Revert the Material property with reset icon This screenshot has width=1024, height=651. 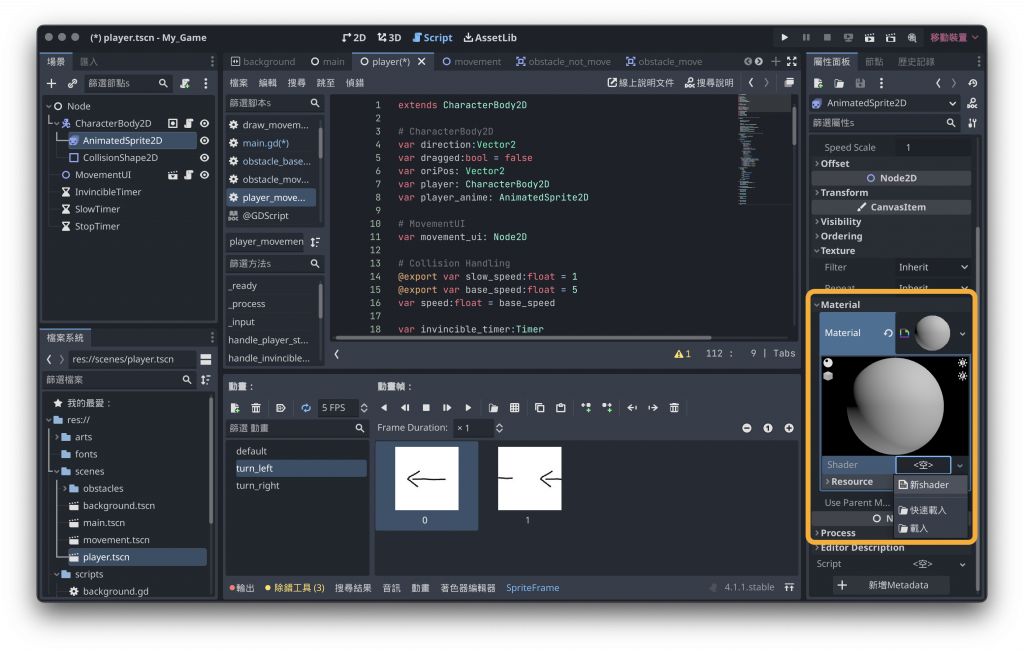[888, 333]
